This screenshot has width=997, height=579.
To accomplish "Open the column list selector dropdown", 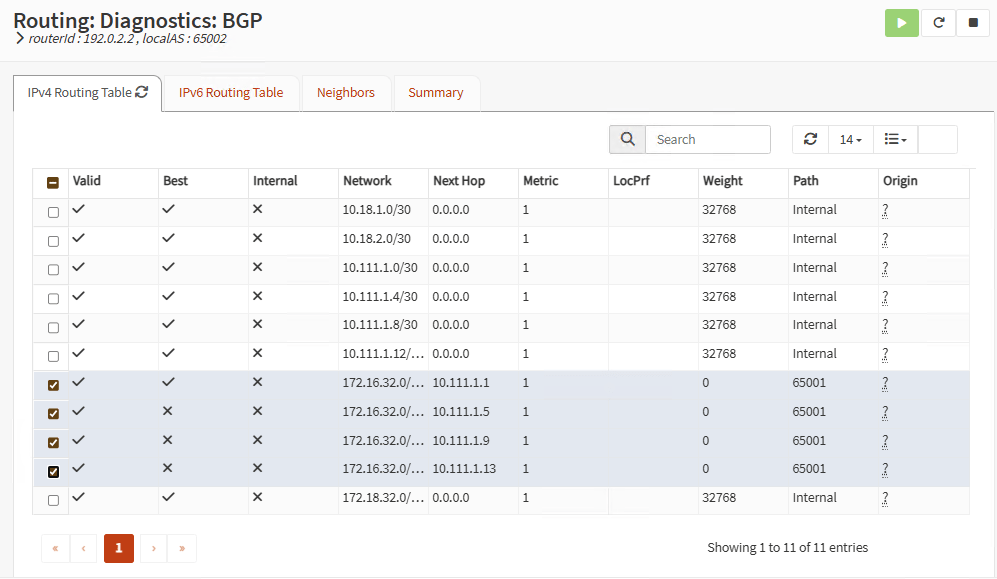I will point(895,140).
